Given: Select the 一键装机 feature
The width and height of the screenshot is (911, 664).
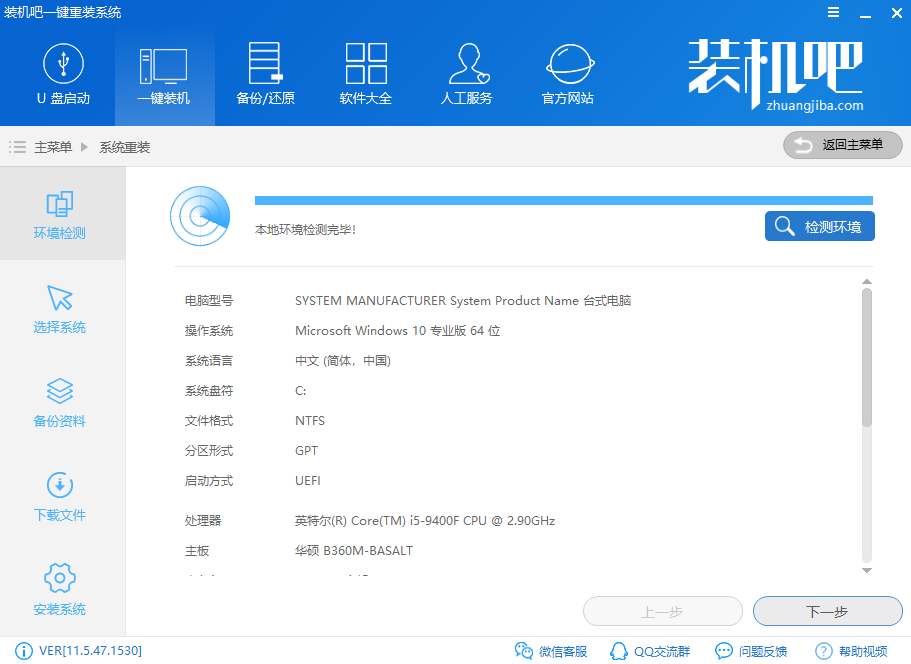Looking at the screenshot, I should 163,75.
